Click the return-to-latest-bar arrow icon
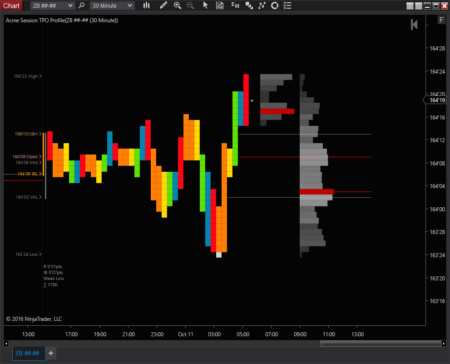450x364 pixels. [x=414, y=24]
